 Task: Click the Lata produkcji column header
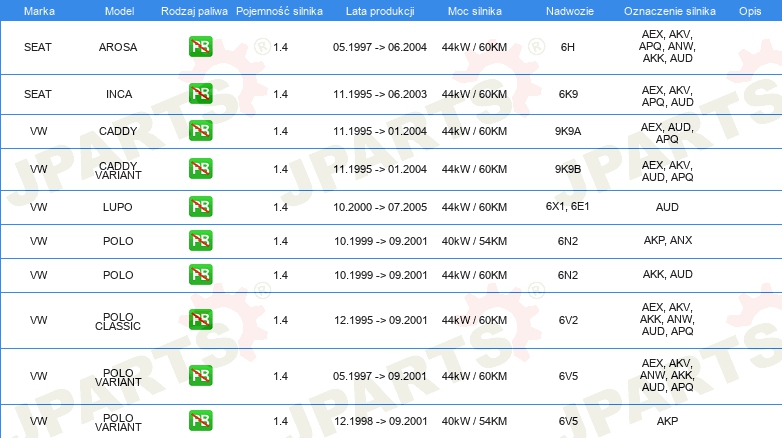(x=380, y=11)
